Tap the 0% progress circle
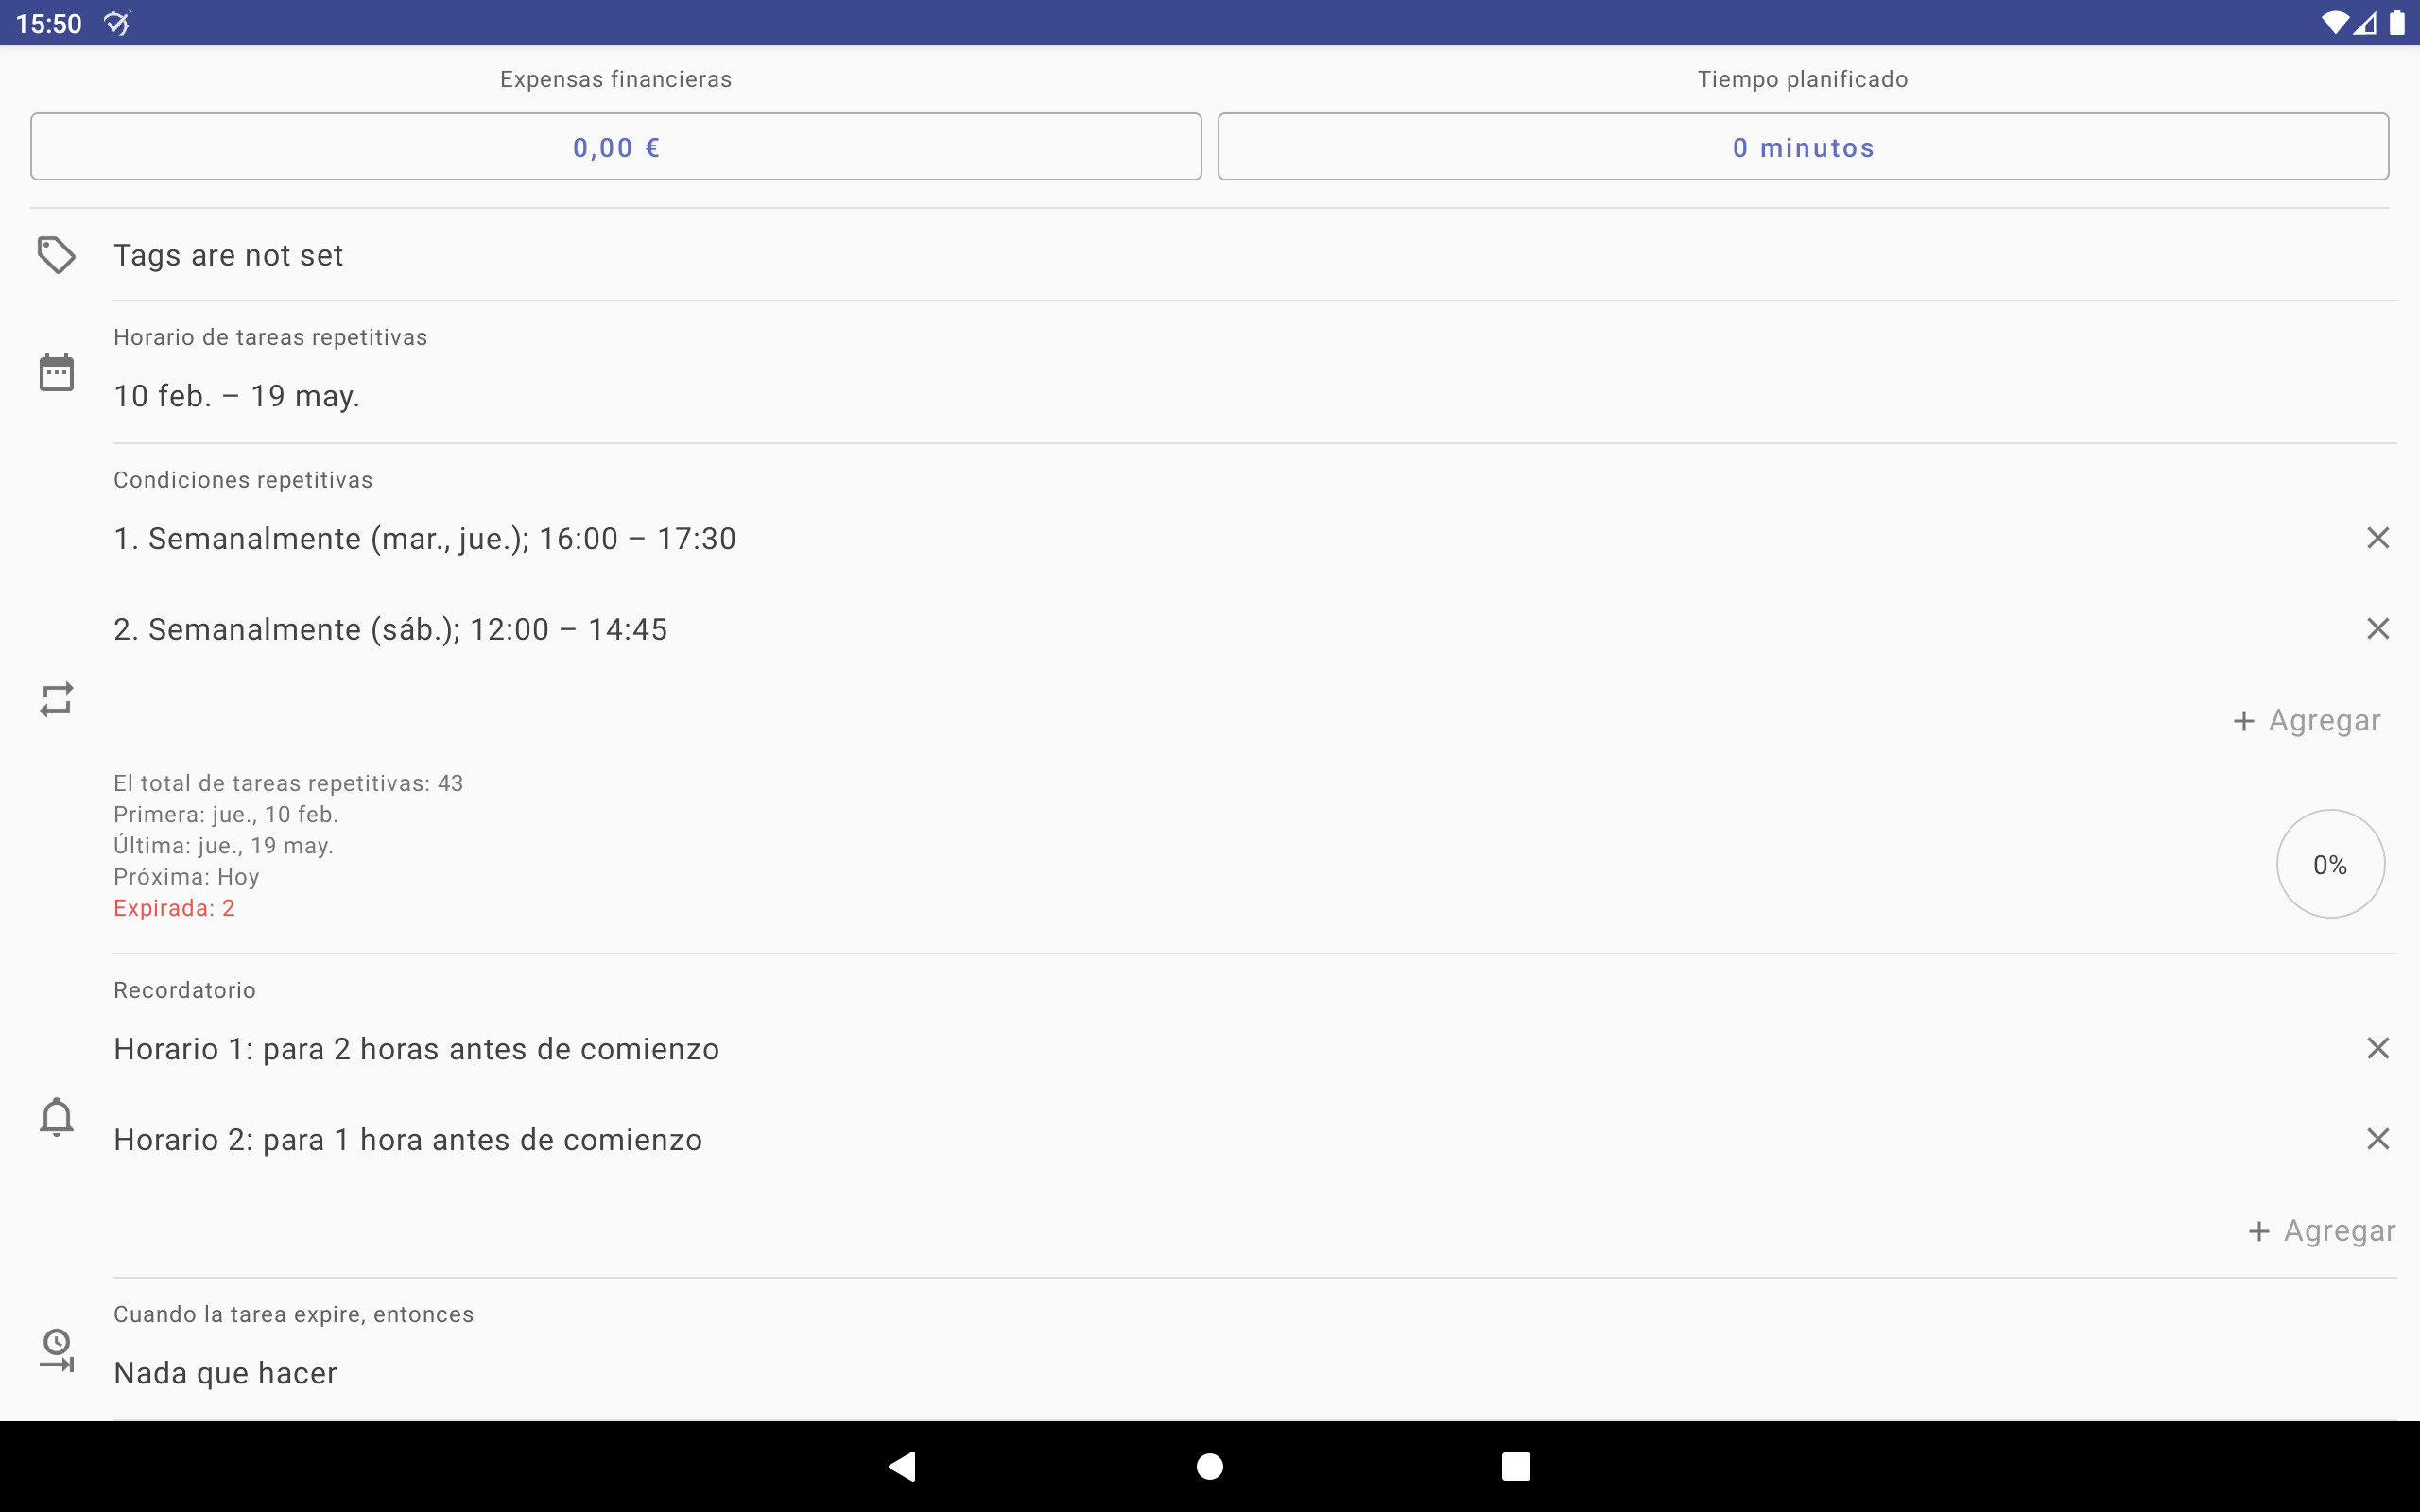 point(2330,864)
